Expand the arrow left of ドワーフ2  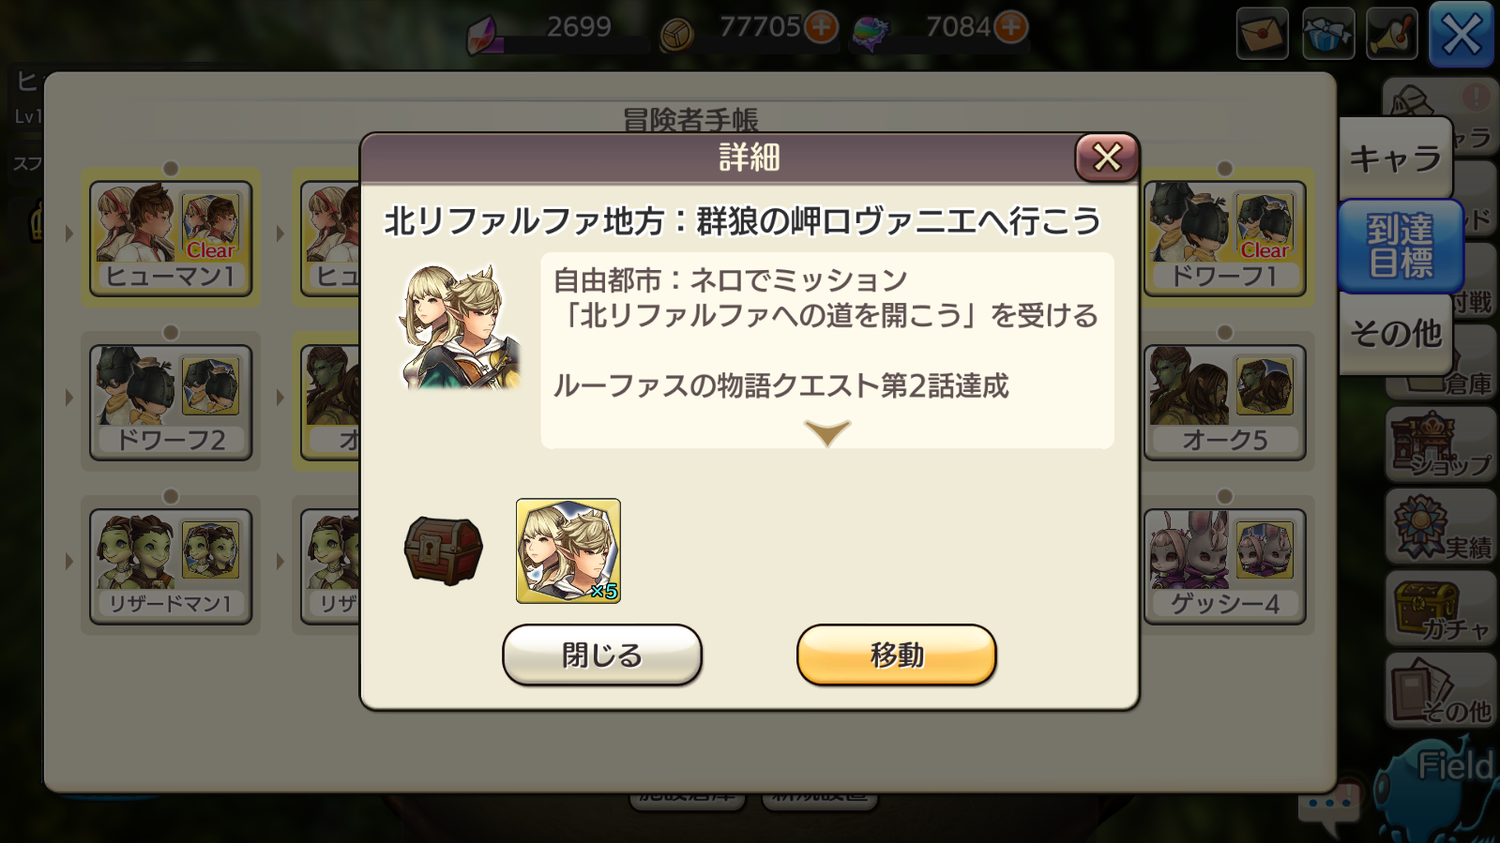click(69, 398)
